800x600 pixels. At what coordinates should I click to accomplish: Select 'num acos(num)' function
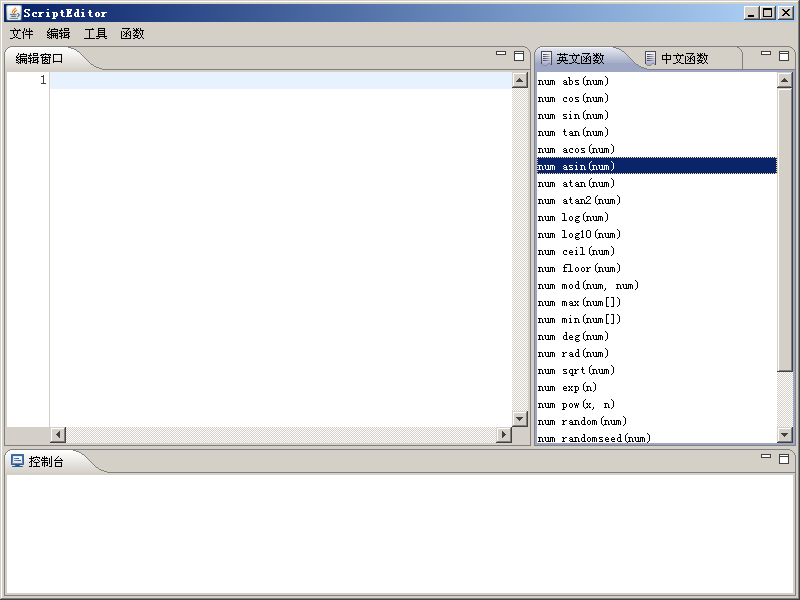click(x=657, y=149)
